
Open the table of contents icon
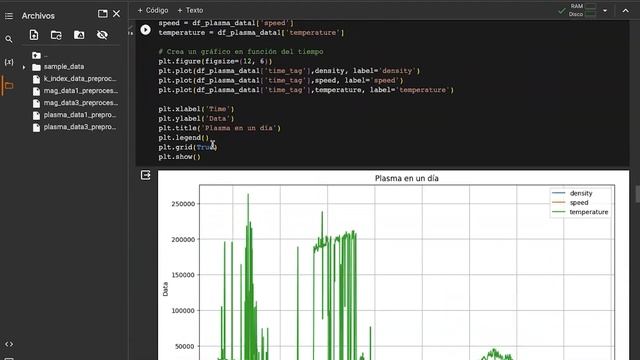coord(9,16)
